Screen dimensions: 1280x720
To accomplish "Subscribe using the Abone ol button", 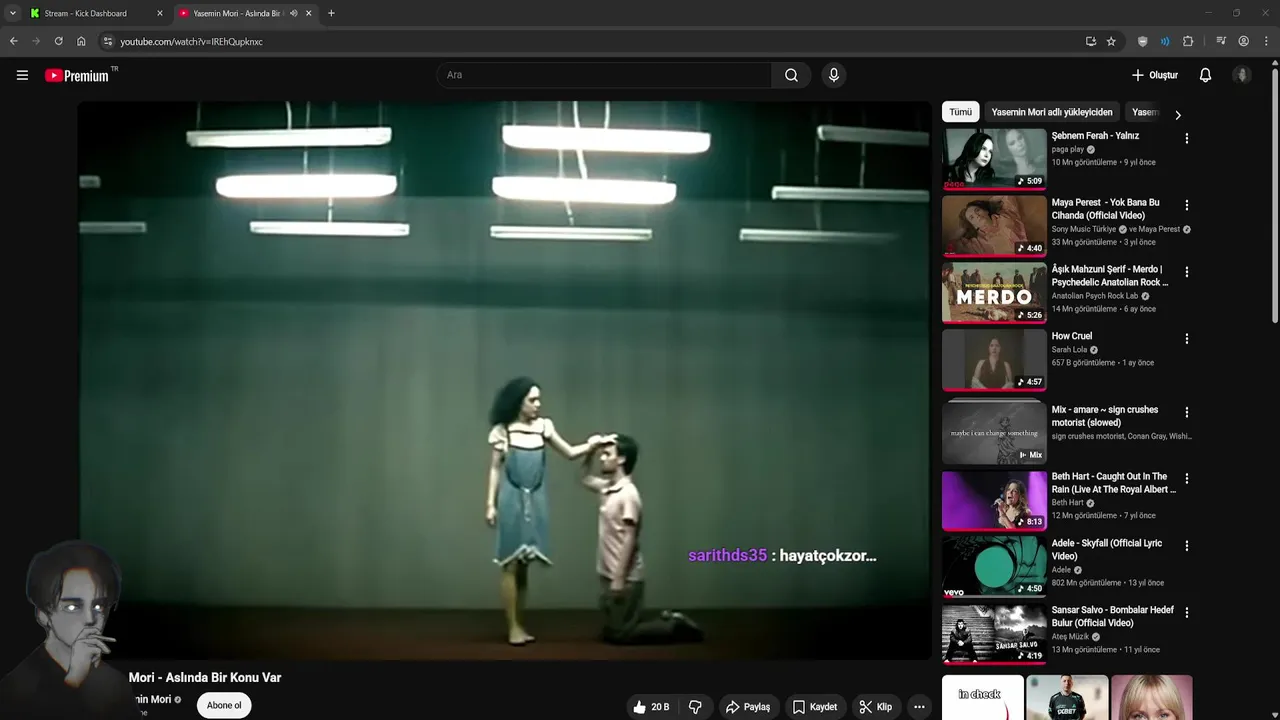I will pyautogui.click(x=224, y=705).
